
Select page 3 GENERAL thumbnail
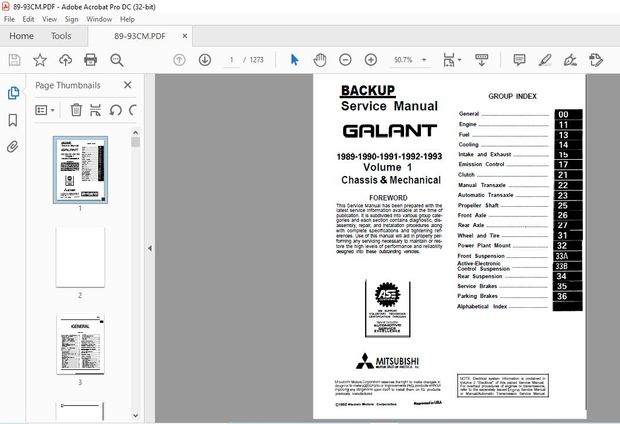pyautogui.click(x=80, y=344)
